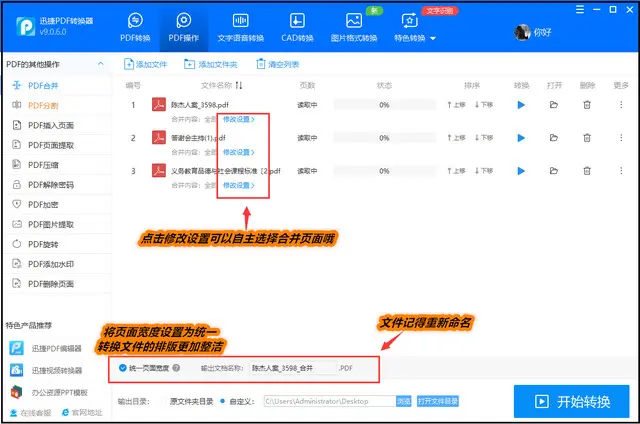640x424 pixels.
Task: Open the 图片格式转换 tab
Action: (x=354, y=27)
